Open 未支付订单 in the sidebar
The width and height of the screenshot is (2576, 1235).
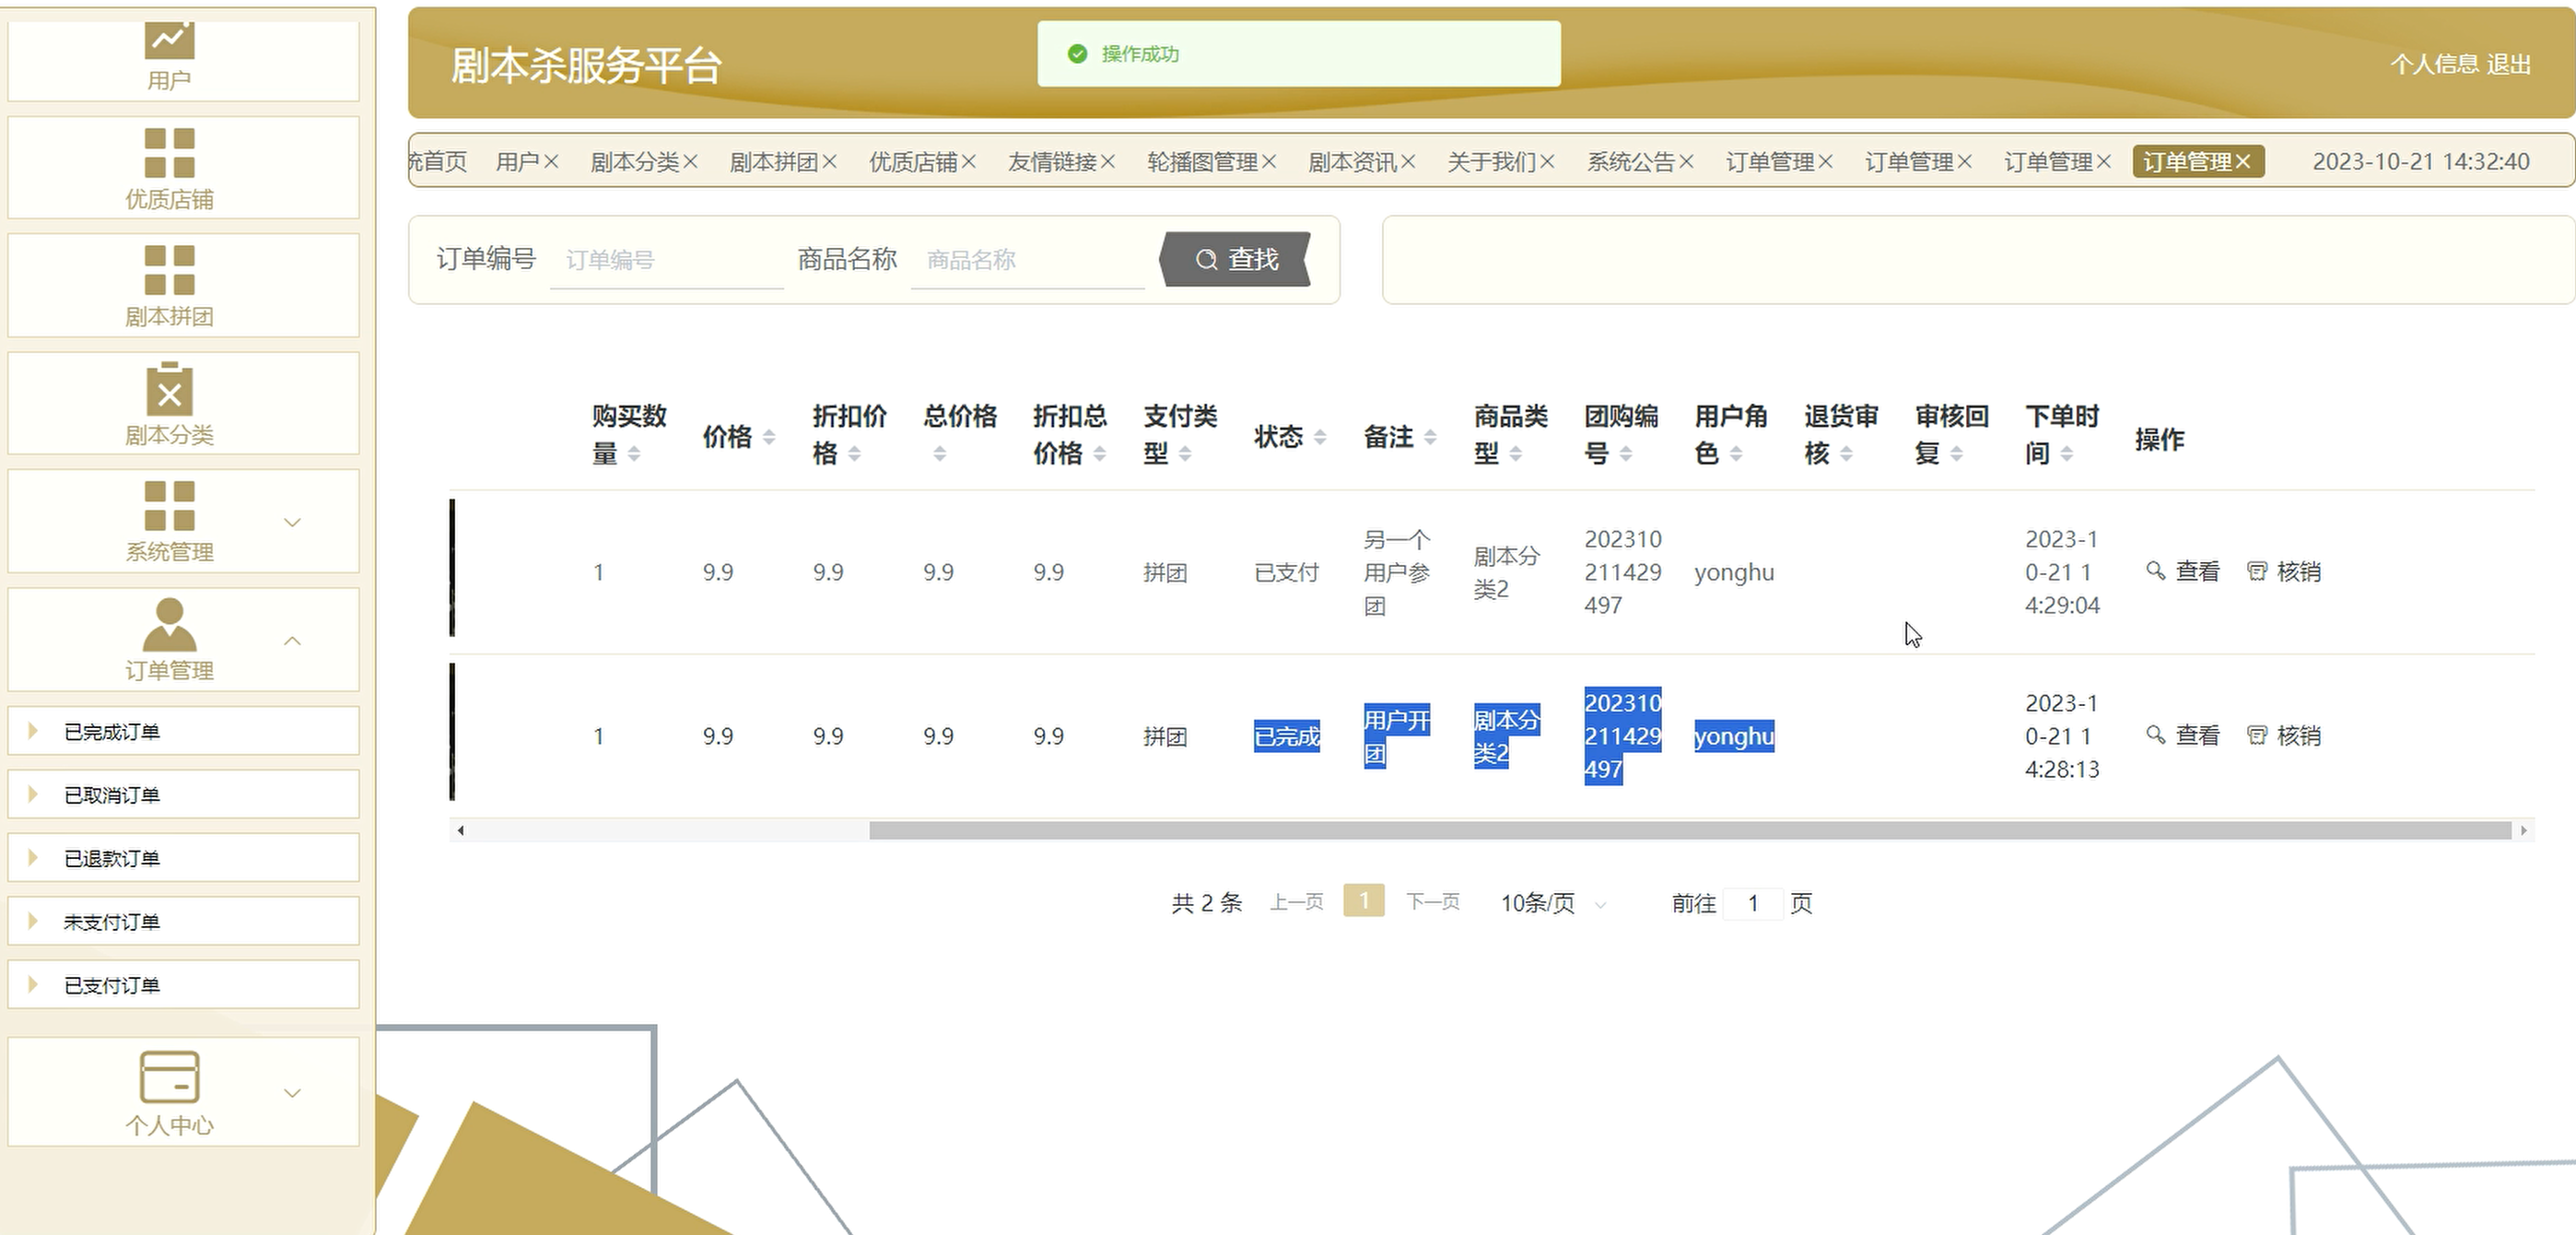(183, 921)
